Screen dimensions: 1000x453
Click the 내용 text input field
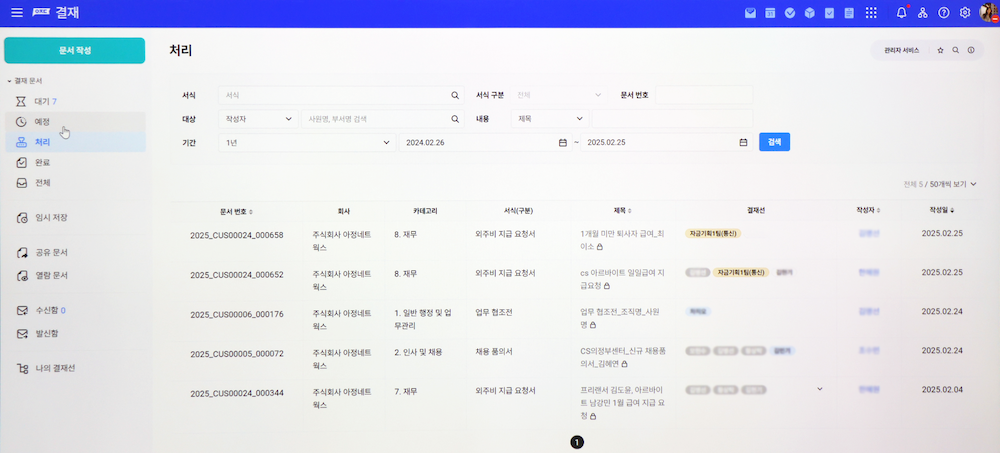click(672, 119)
